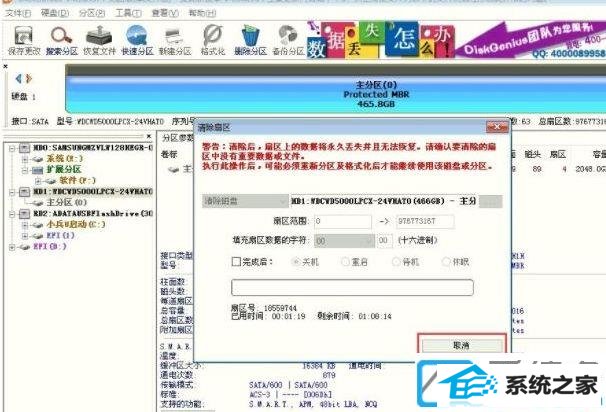This screenshot has width=606, height=412.
Task: Click the 取消 (Cancel) button
Action: pos(462,345)
